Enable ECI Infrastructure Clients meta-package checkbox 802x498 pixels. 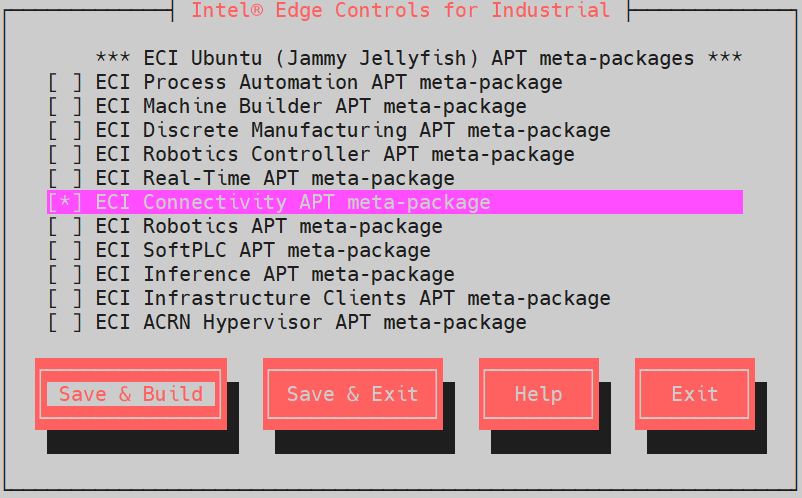pos(65,299)
